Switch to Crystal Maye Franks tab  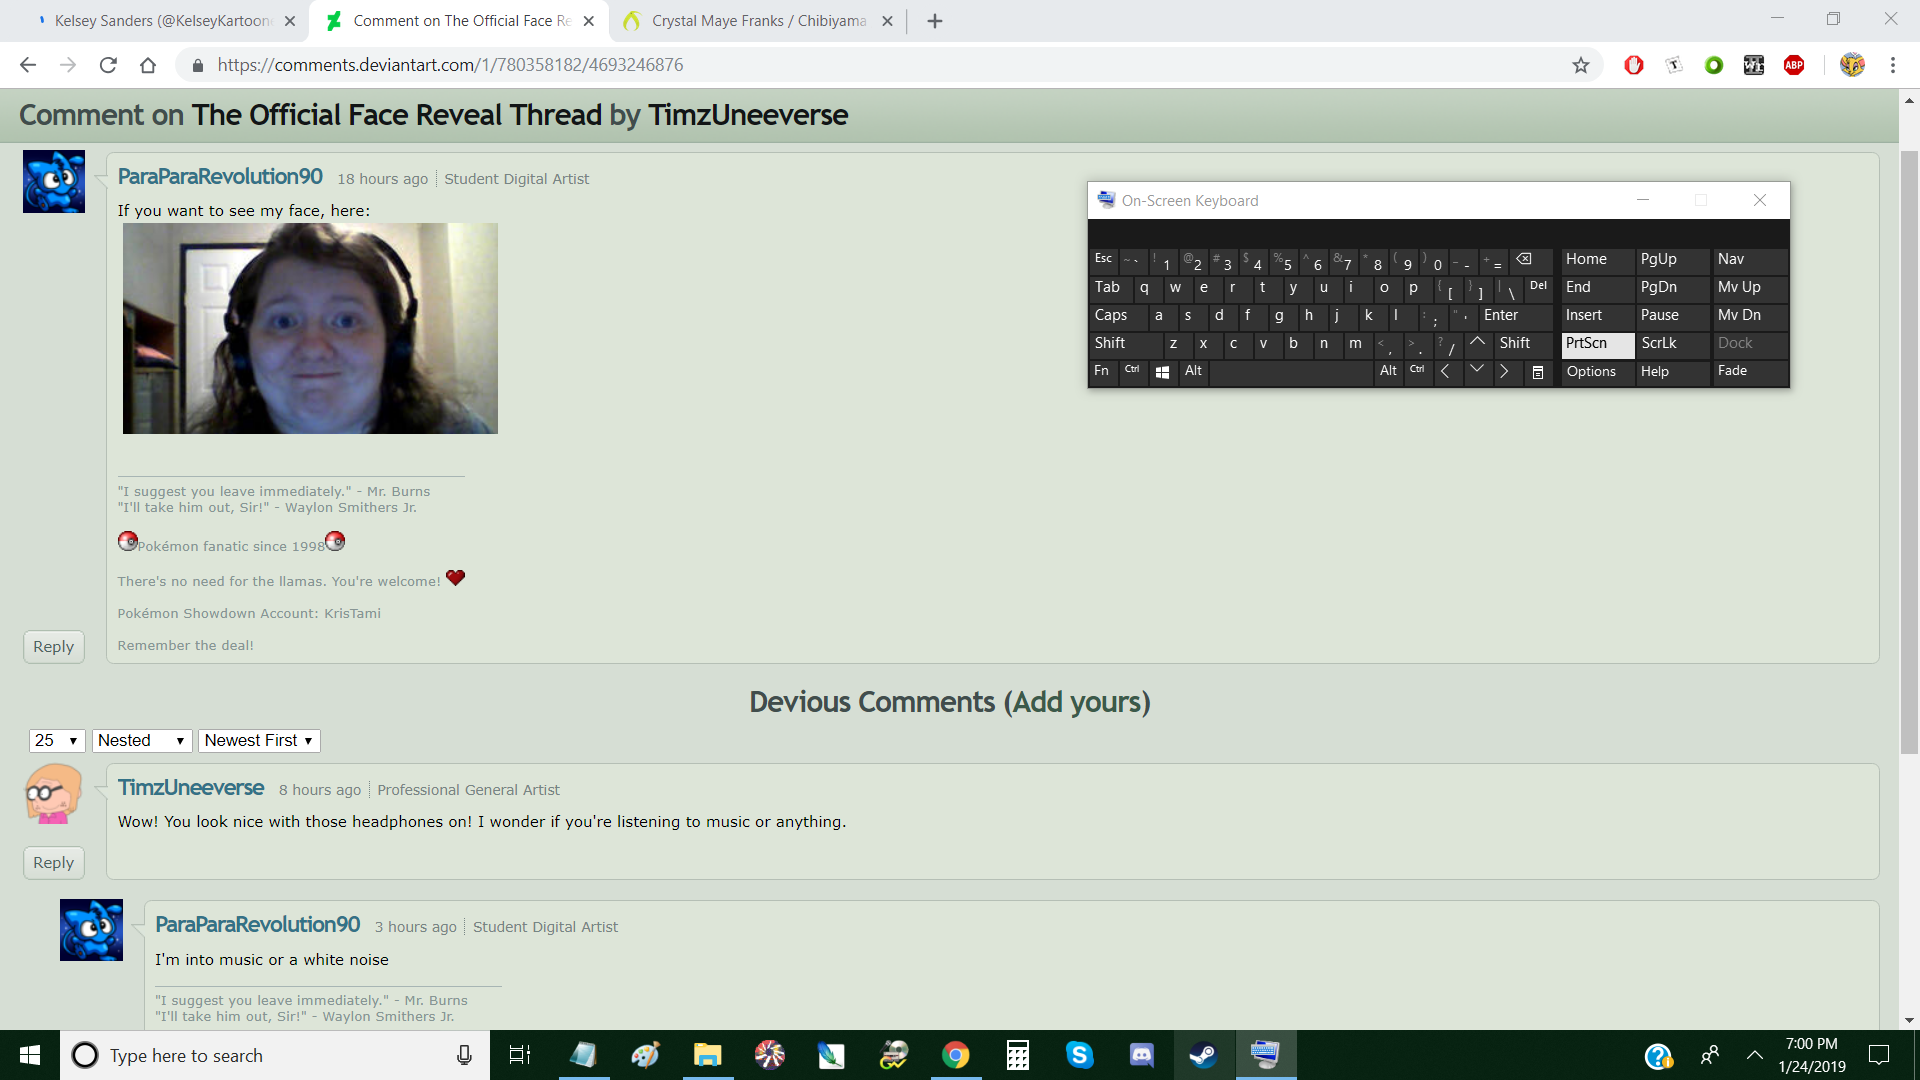(757, 21)
